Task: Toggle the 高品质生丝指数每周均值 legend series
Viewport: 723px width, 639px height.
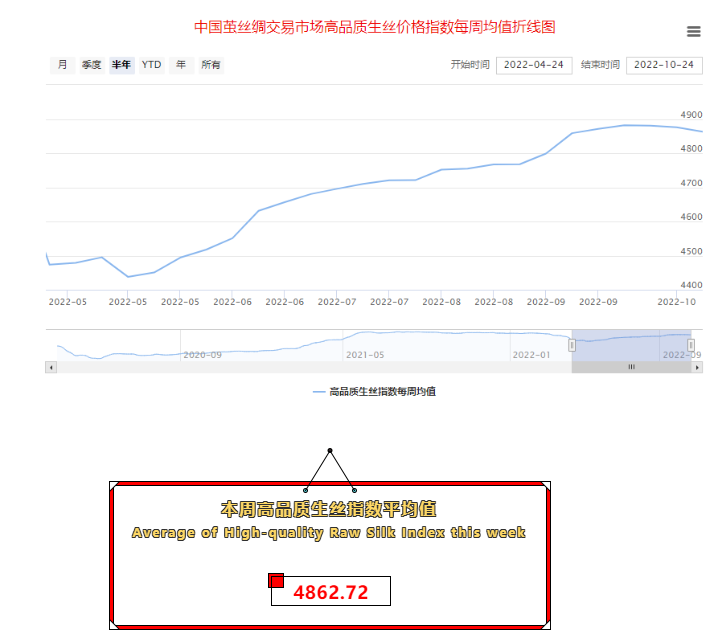Action: tap(373, 392)
